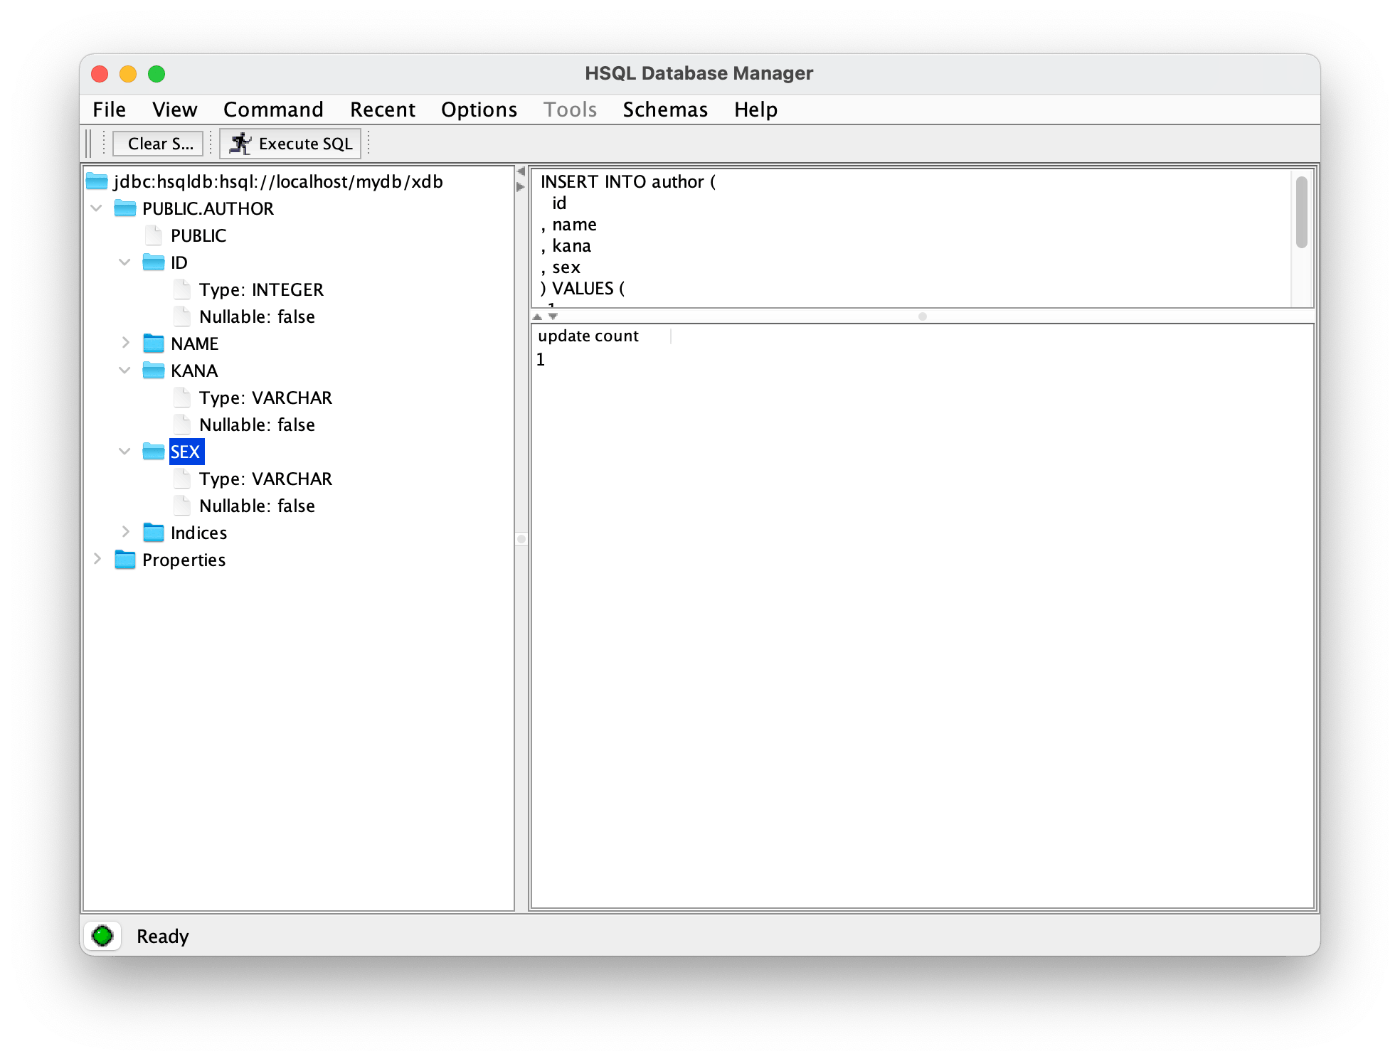Select the Type: INTEGER row
Viewport: 1400px width, 1061px height.
(261, 289)
